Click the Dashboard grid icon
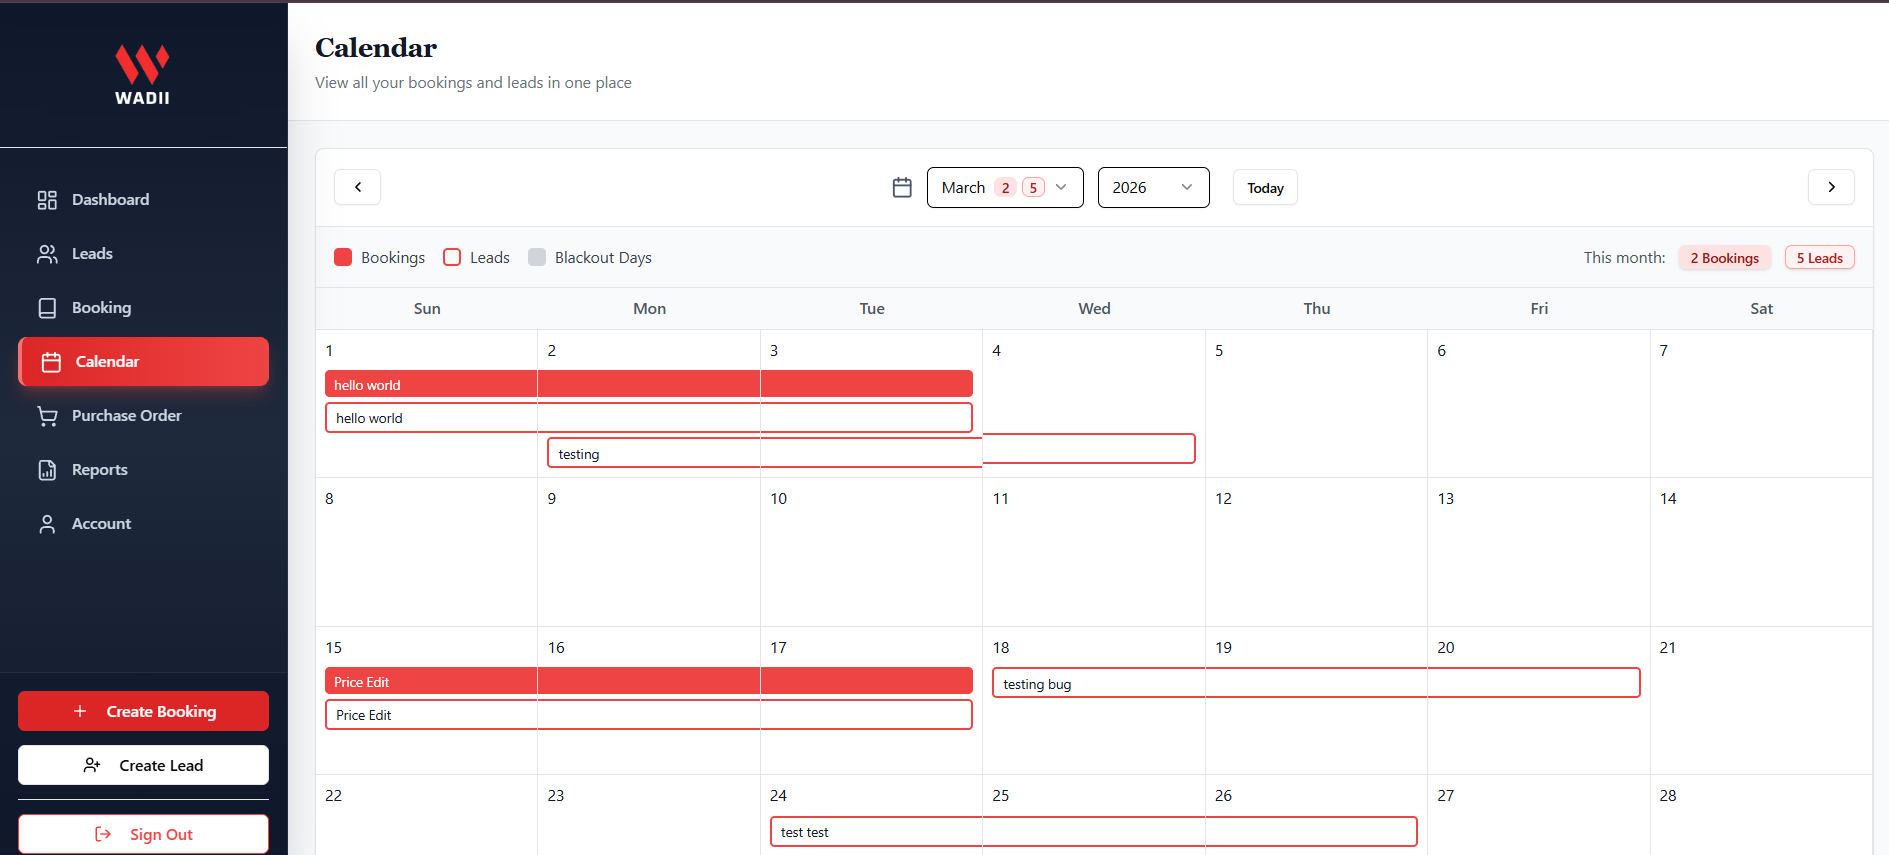The width and height of the screenshot is (1889, 855). [x=47, y=200]
